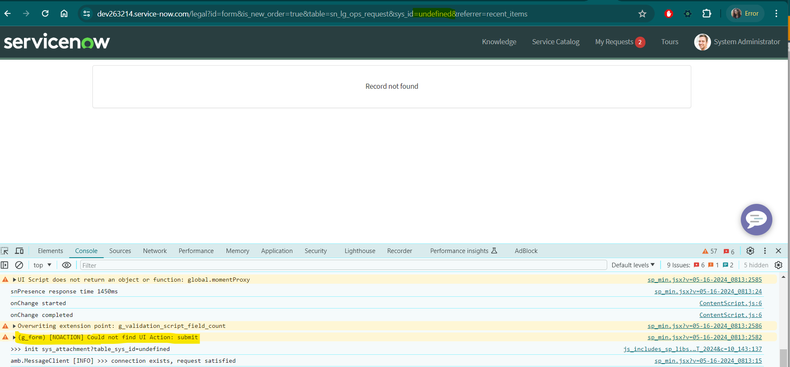Open the red Opera-style extension icon
The width and height of the screenshot is (790, 367).
pos(669,14)
